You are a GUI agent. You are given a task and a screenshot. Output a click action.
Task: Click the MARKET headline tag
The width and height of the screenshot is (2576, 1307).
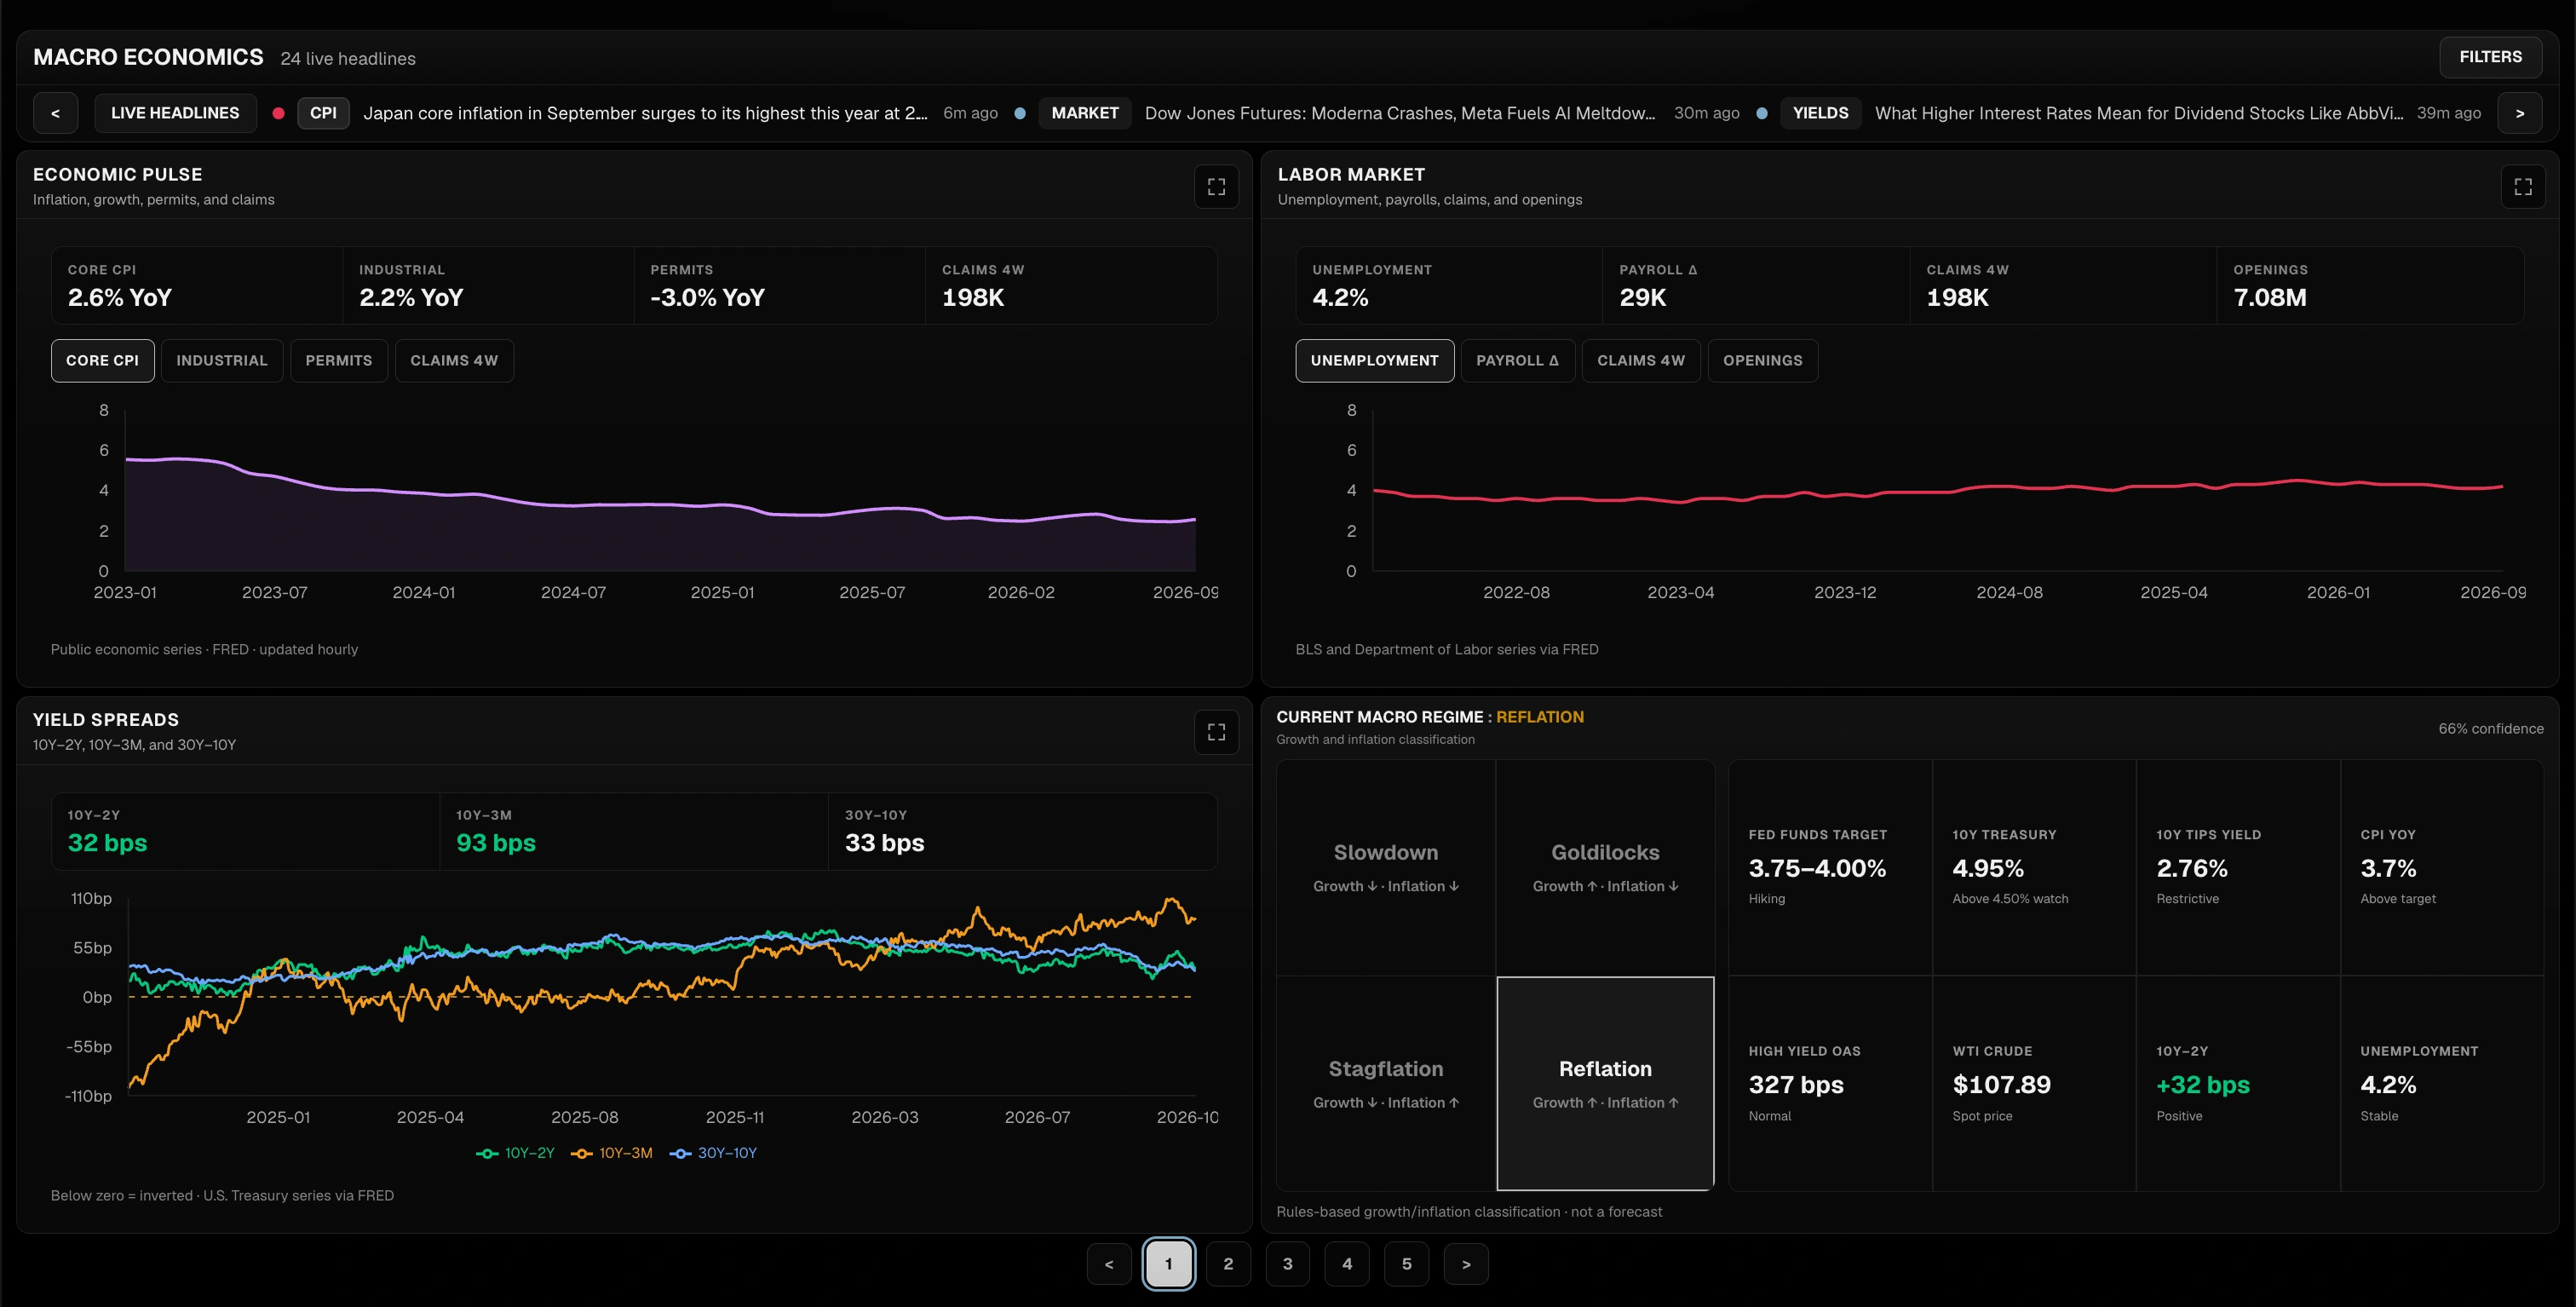click(x=1084, y=113)
